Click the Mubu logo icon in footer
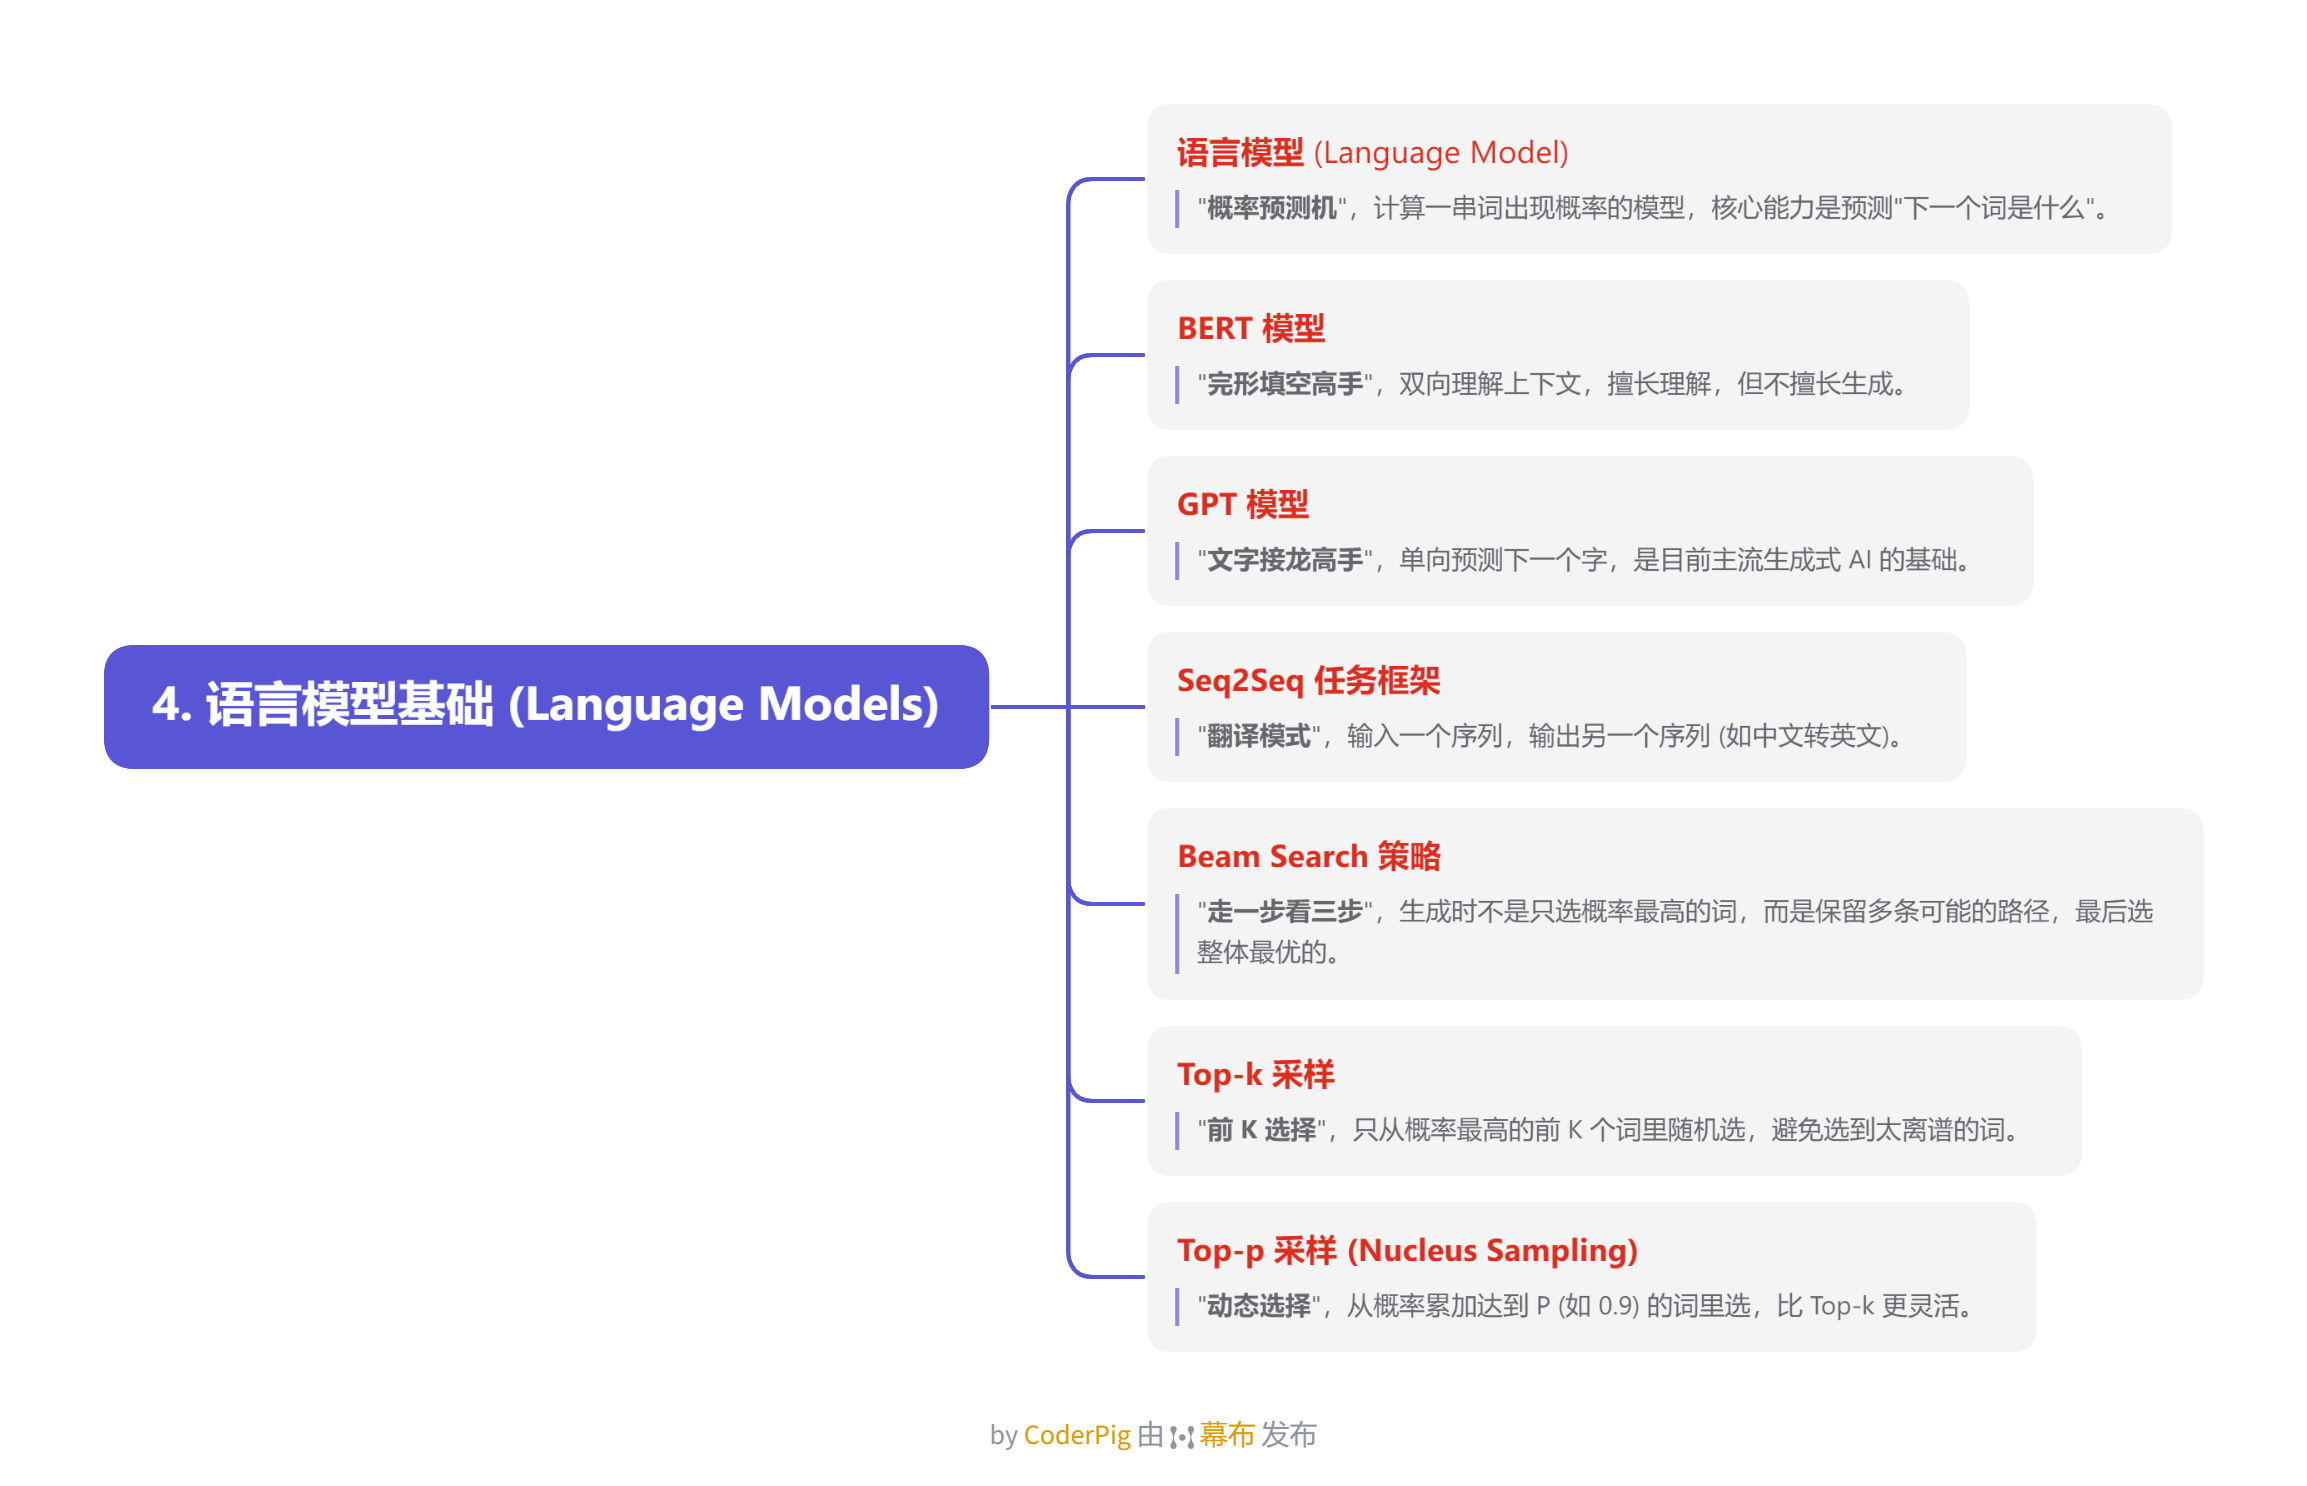The width and height of the screenshot is (2307, 1486). (1182, 1436)
